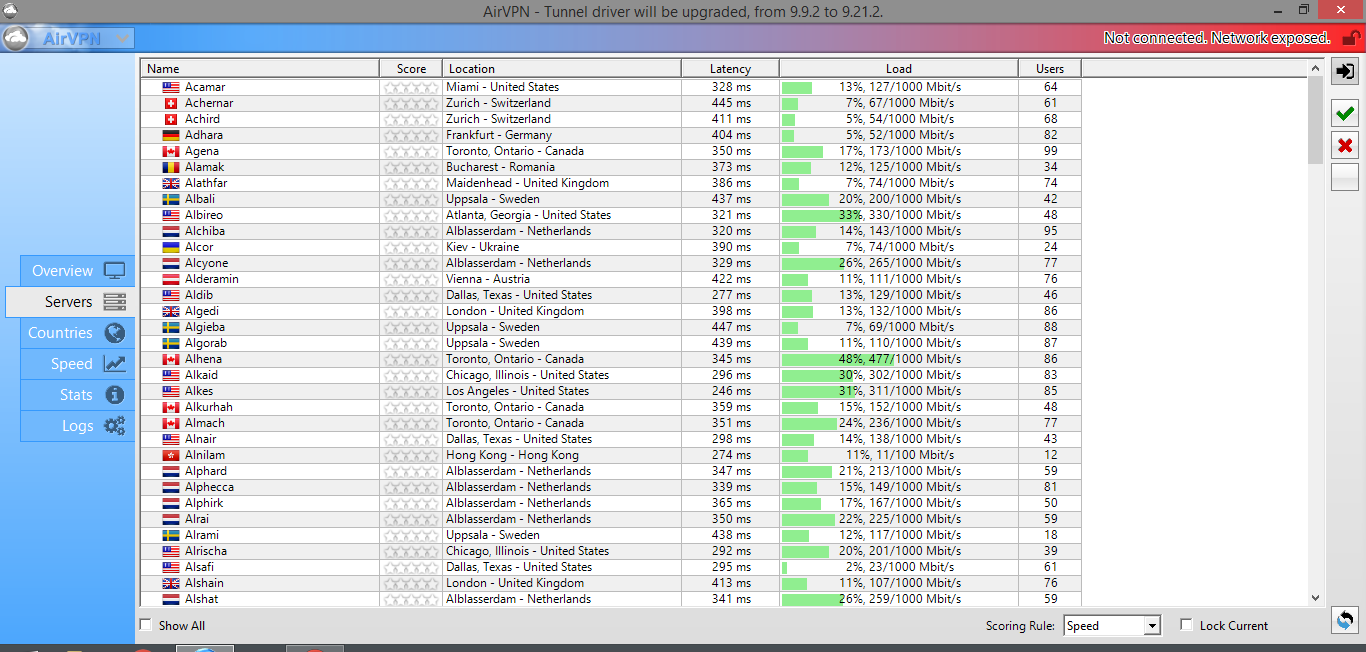1366x652 pixels.
Task: Select the Acamar server row
Action: point(610,87)
